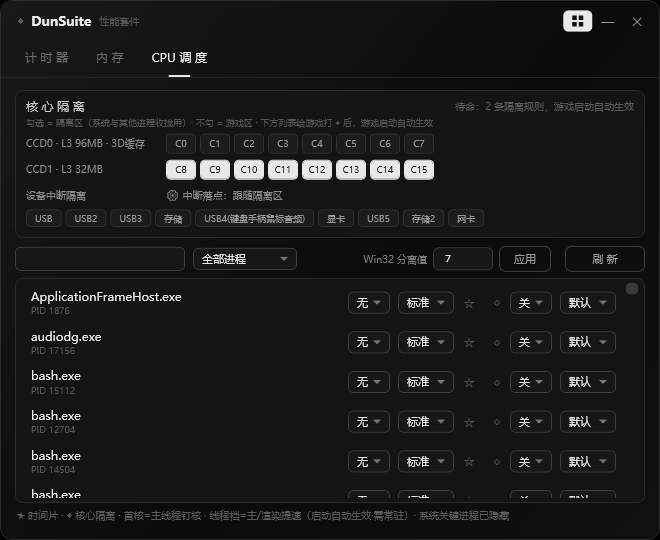Open 标准 dropdown for ApplicationFrameHost.exe
This screenshot has width=660, height=540.
pos(426,303)
